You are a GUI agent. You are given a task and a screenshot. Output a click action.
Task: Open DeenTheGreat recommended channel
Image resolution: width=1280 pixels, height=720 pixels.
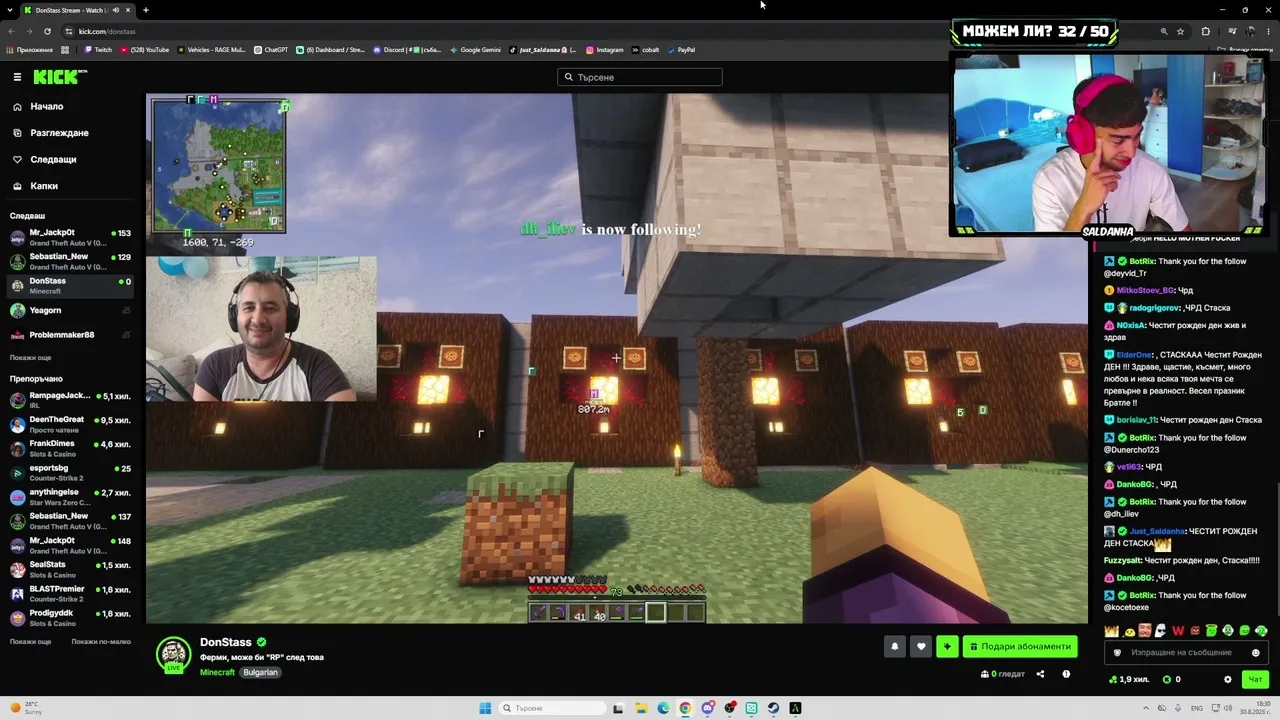pos(70,424)
